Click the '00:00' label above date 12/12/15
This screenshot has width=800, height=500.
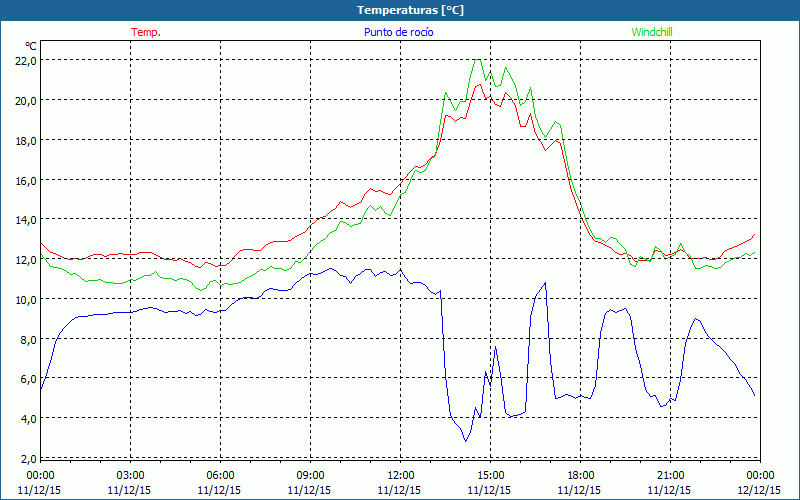coord(760,476)
